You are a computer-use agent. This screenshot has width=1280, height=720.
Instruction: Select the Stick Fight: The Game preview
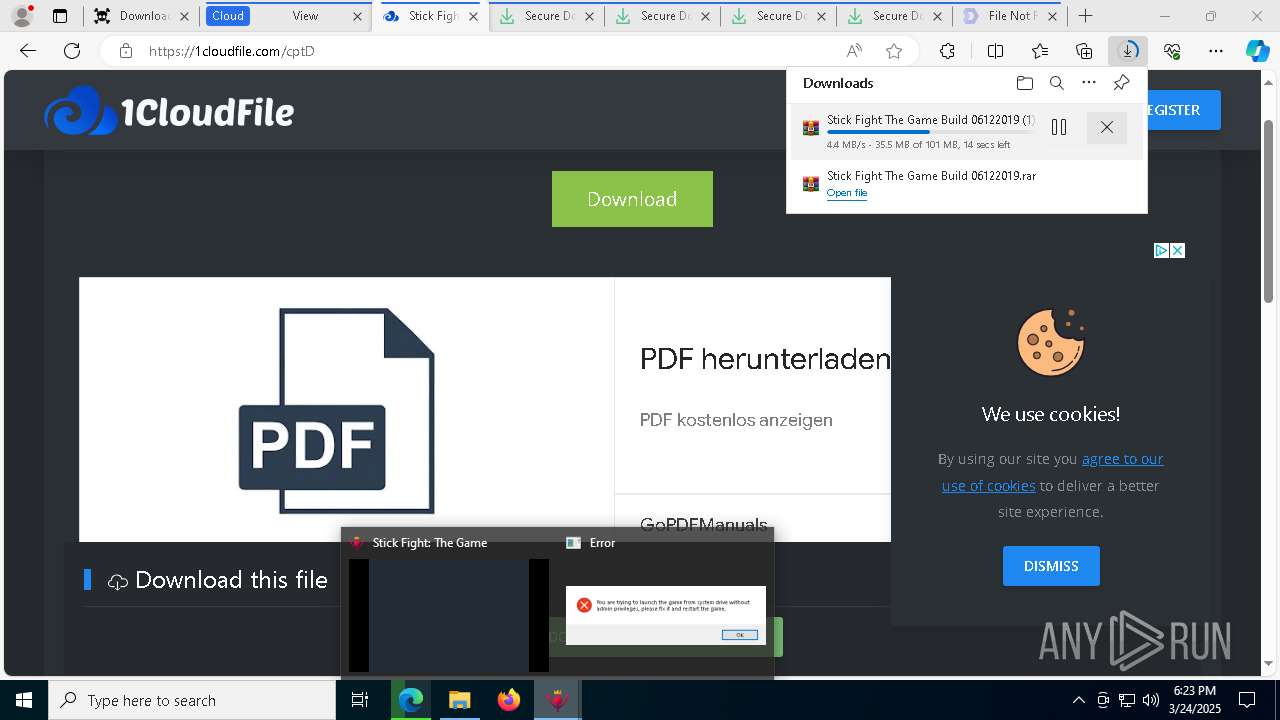click(449, 603)
